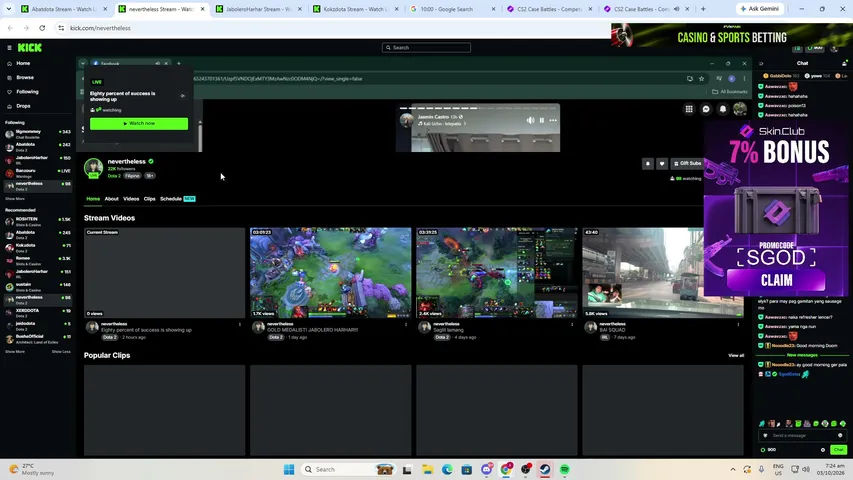Pause the Facebook story playback
This screenshot has height=480, width=853.
[542, 120]
